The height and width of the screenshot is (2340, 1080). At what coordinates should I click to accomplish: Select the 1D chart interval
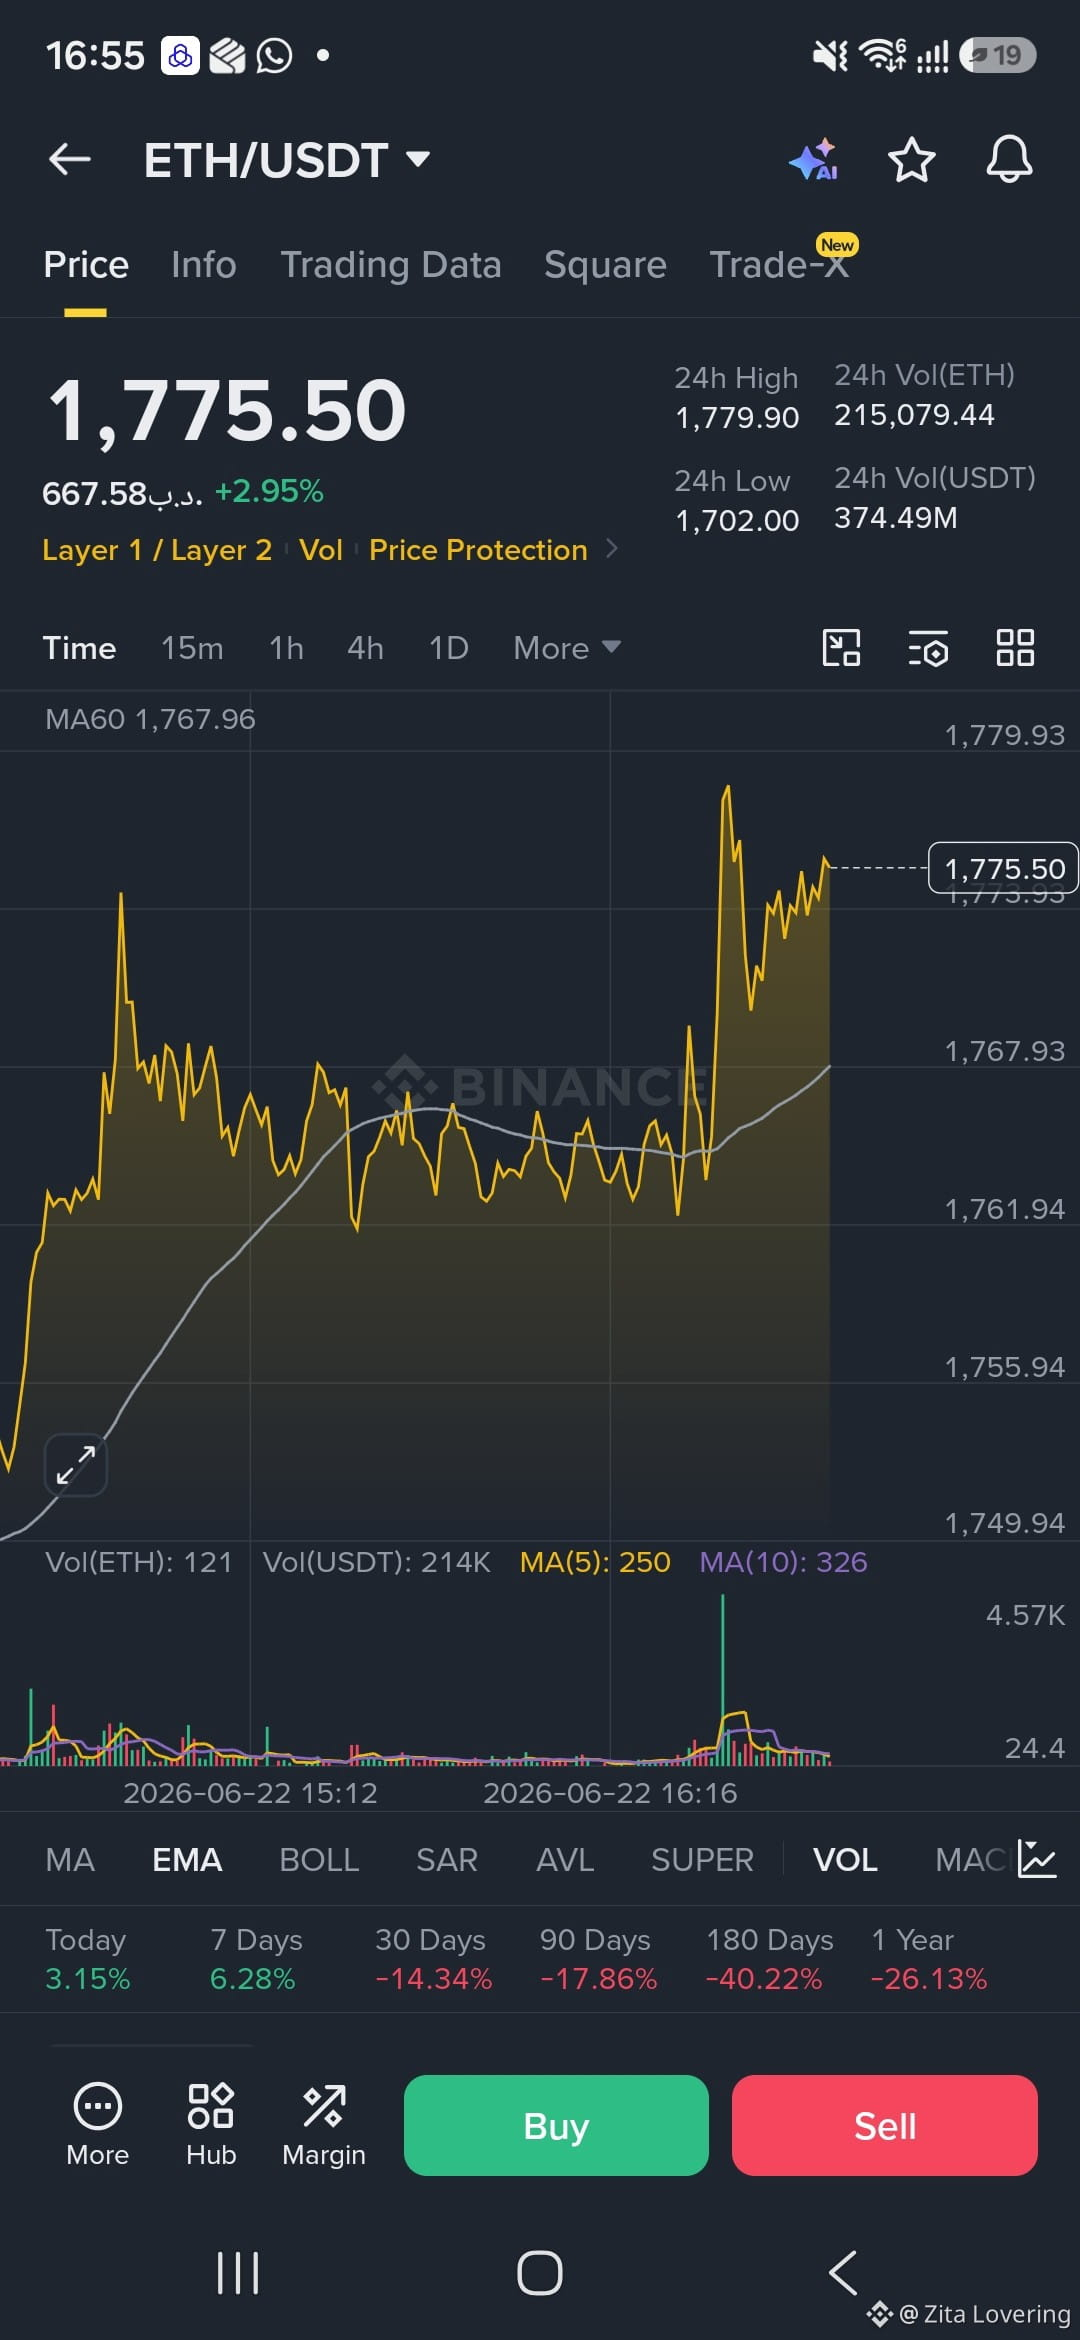tap(448, 648)
